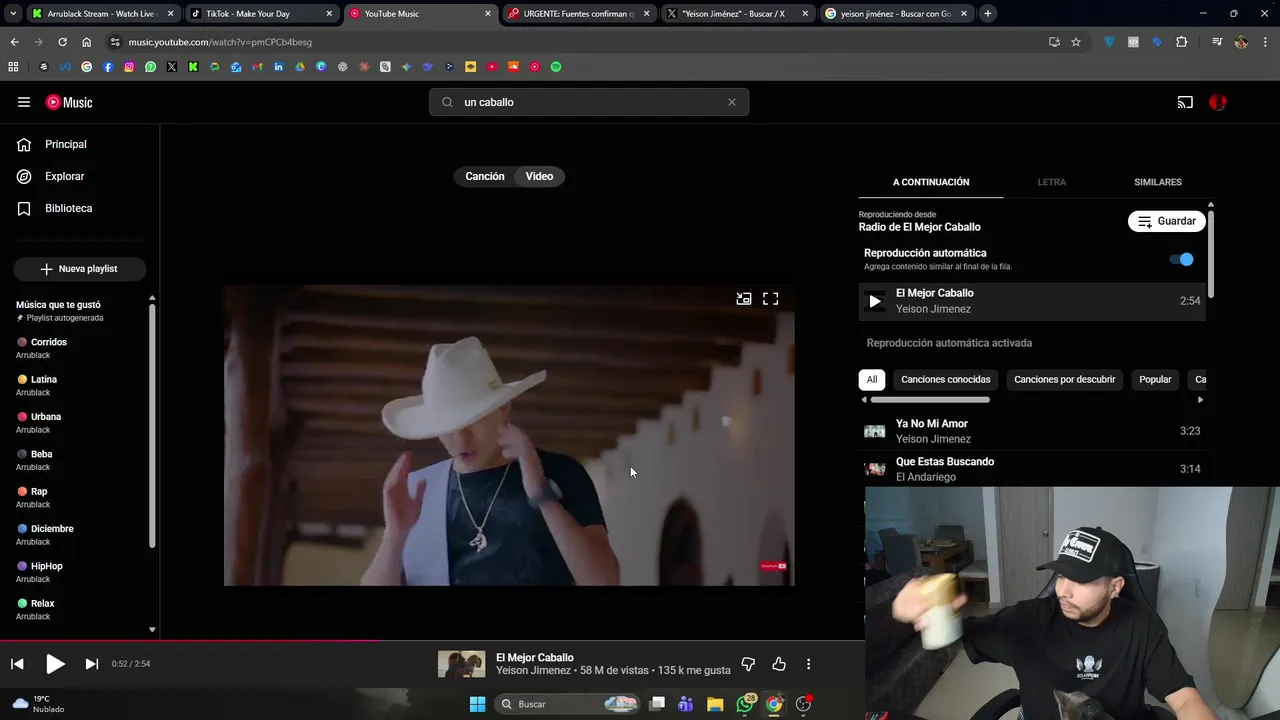Switch video to miniplayer mode
This screenshot has height=720, width=1280.
point(743,299)
